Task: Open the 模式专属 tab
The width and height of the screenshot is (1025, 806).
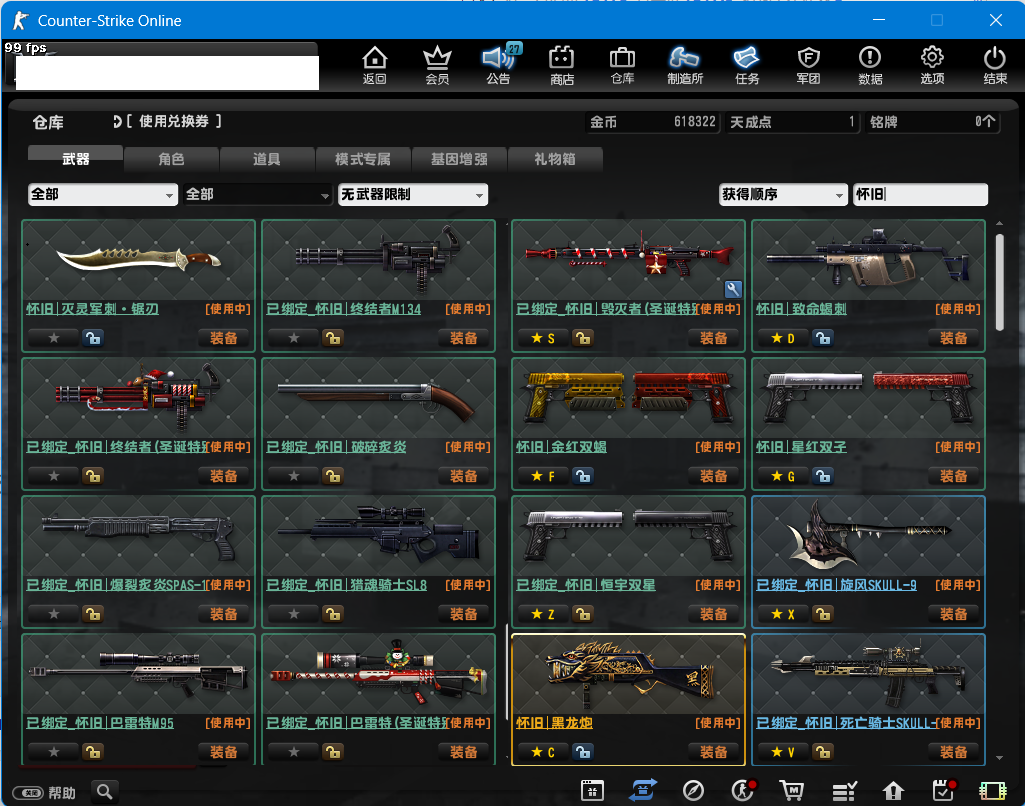Action: click(x=363, y=159)
